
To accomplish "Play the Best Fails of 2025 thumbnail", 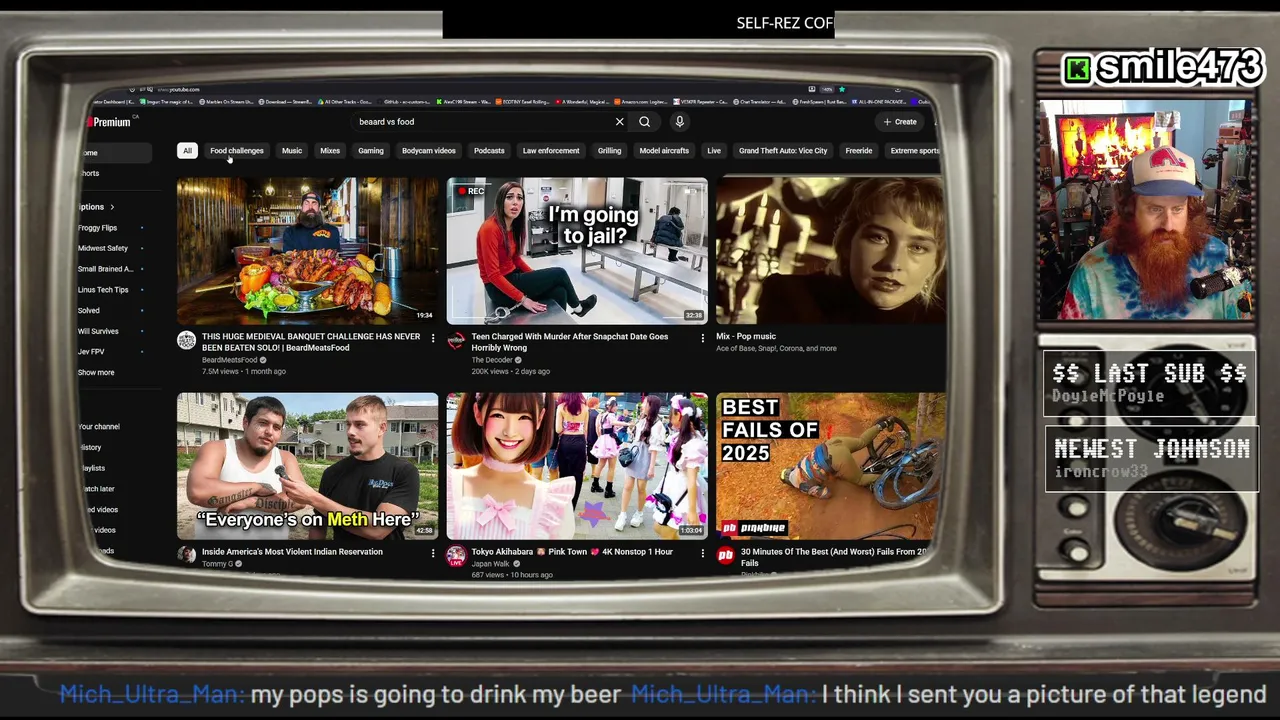I will (x=830, y=466).
